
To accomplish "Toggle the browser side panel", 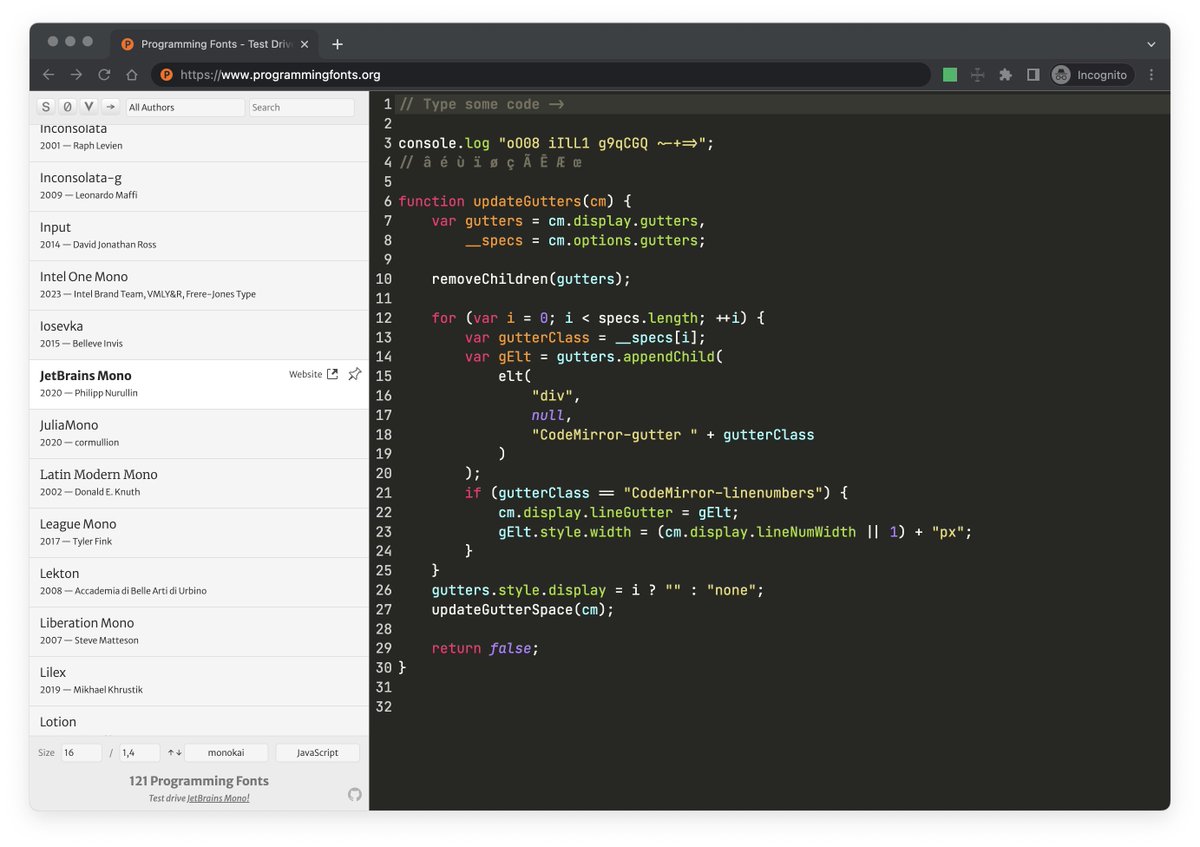I will click(1033, 75).
